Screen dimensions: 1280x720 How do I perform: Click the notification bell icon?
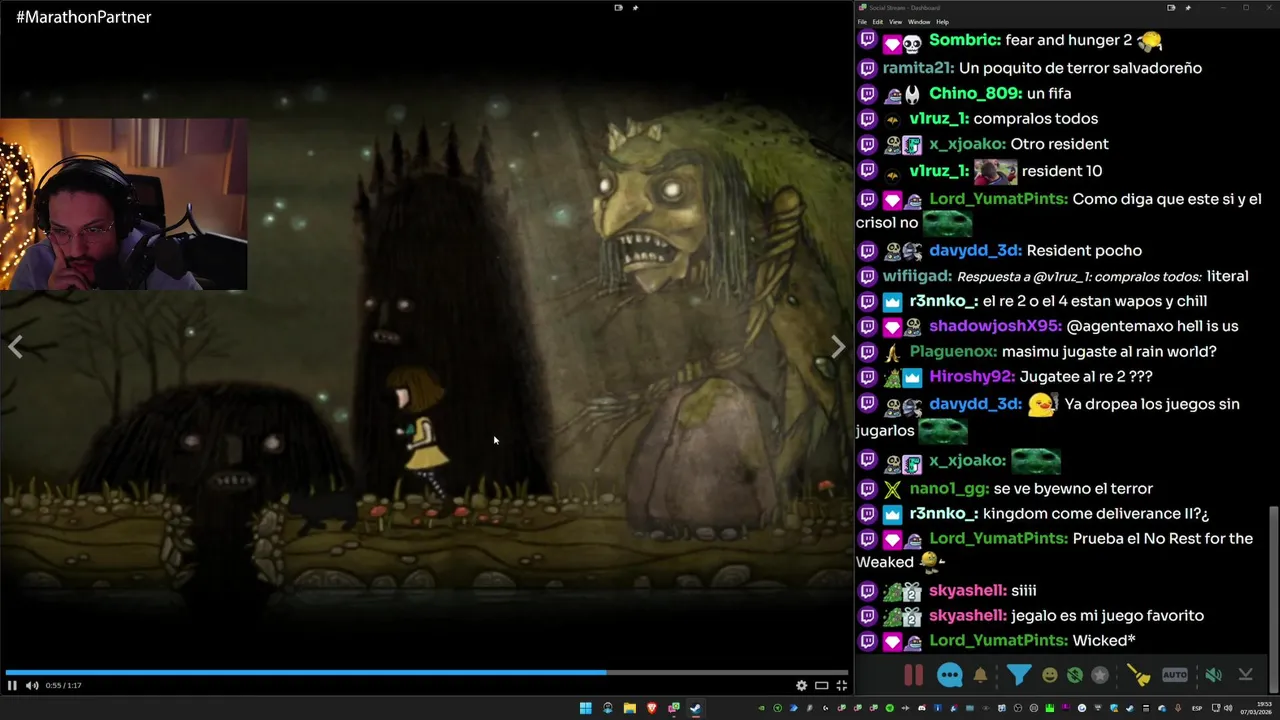click(x=980, y=675)
